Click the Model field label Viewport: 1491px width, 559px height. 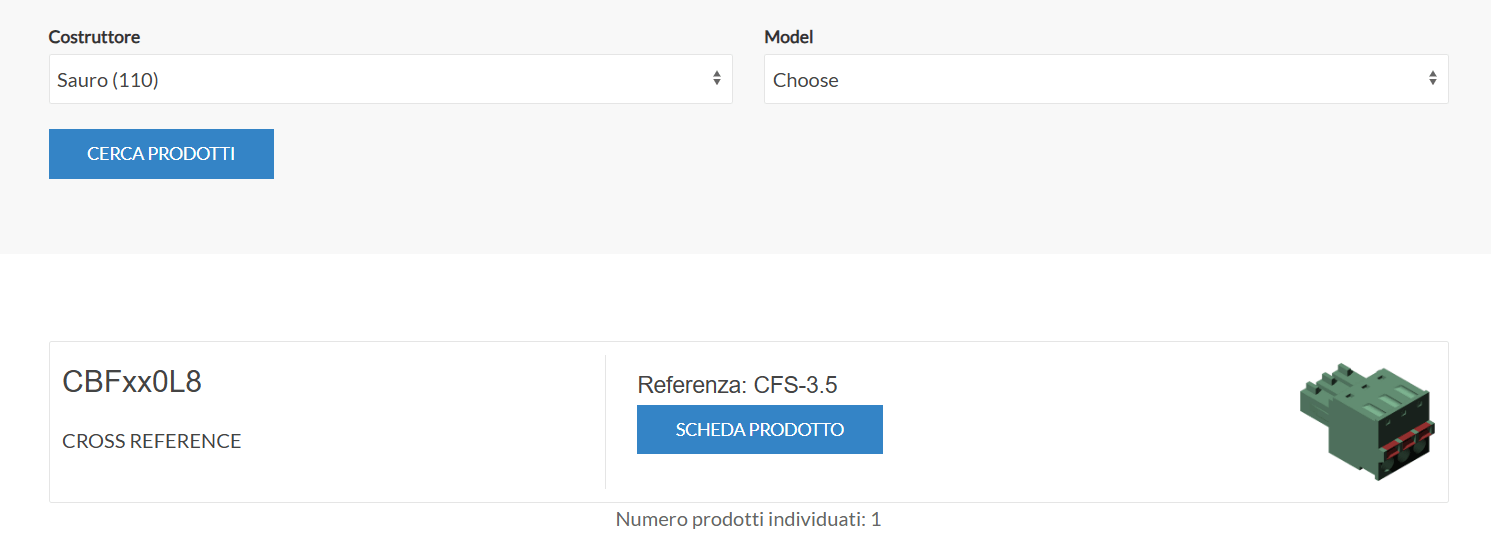pyautogui.click(x=789, y=37)
